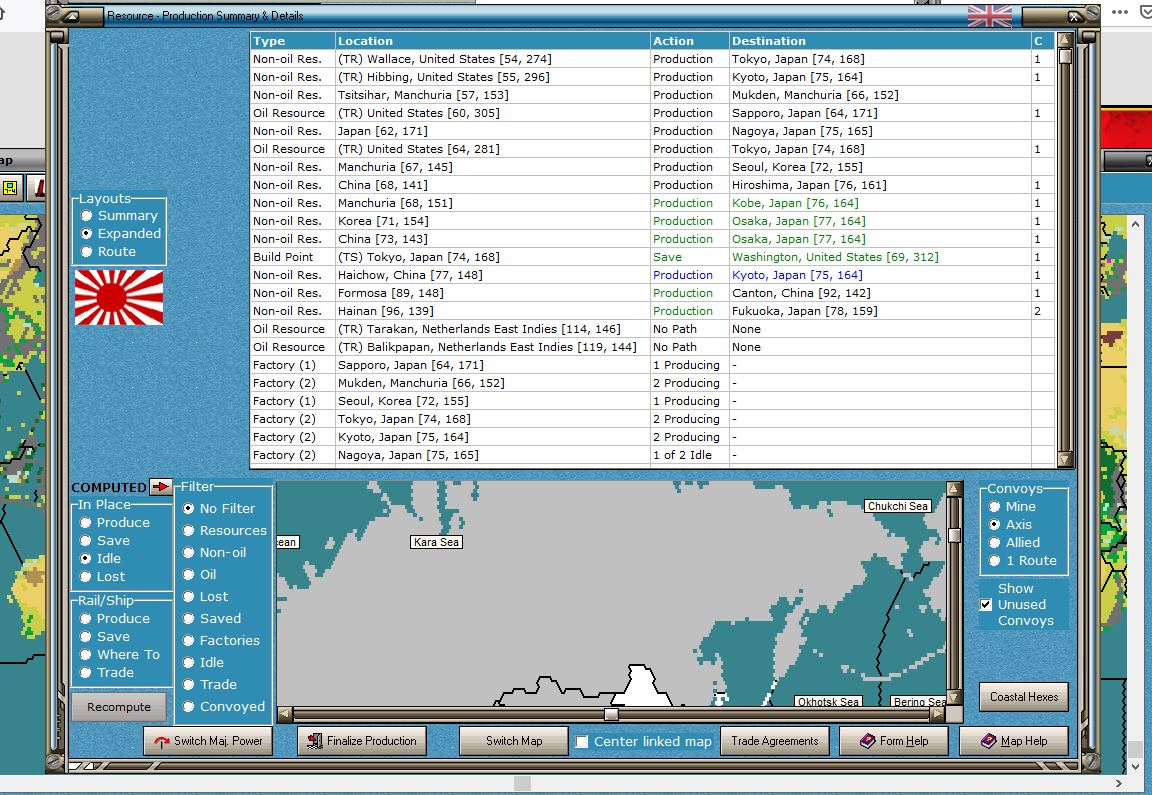The width and height of the screenshot is (1152, 795).
Task: Select In Place Produce option
Action: pyautogui.click(x=86, y=522)
